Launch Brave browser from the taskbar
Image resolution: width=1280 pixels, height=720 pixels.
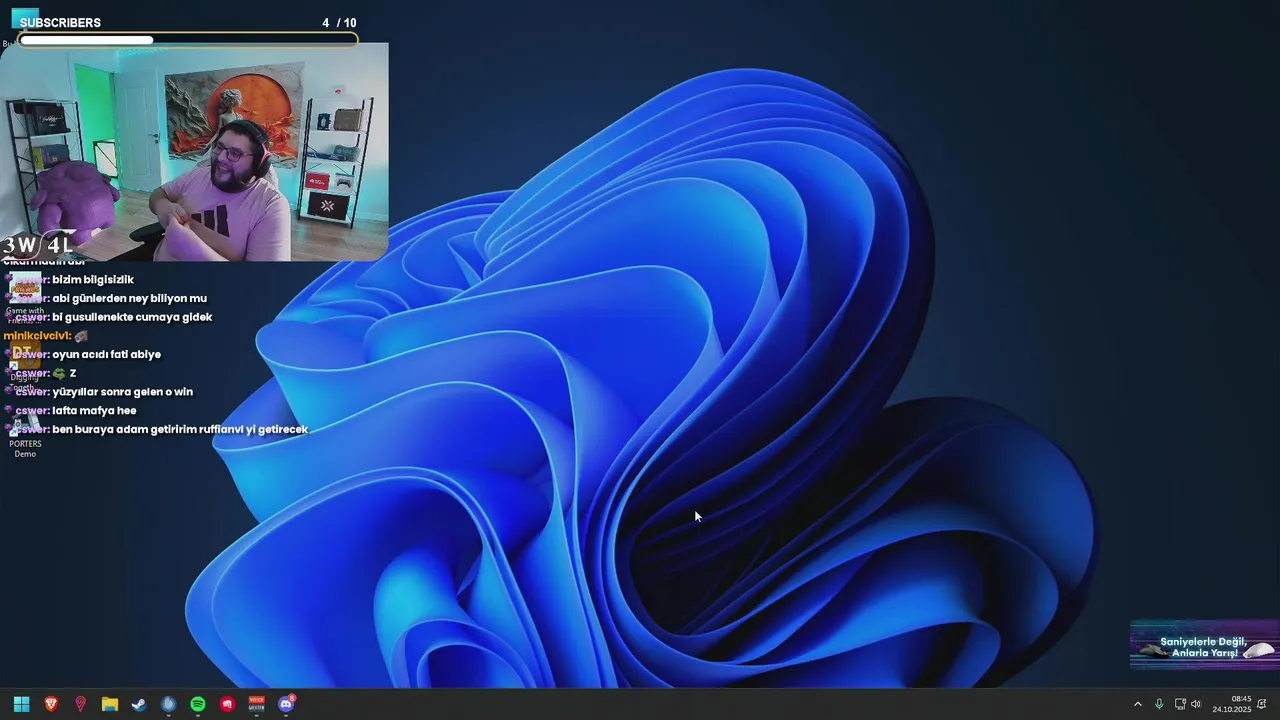tap(51, 704)
